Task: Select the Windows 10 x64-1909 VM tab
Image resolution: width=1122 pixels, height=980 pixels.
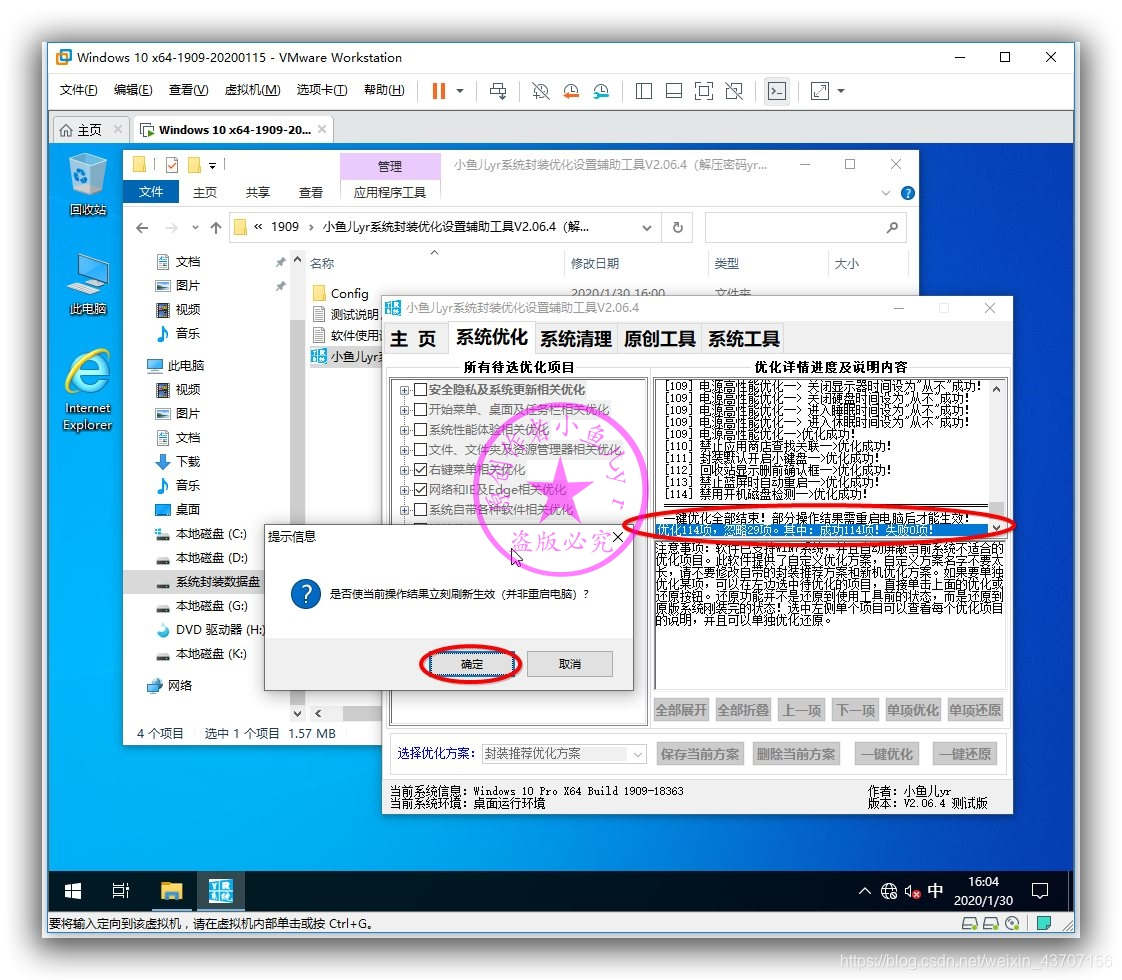Action: pyautogui.click(x=235, y=130)
